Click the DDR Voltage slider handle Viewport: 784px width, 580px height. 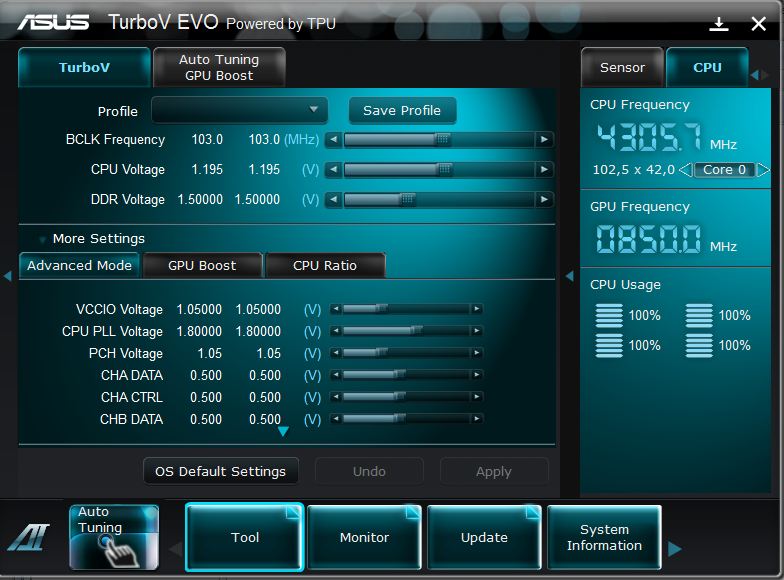408,200
